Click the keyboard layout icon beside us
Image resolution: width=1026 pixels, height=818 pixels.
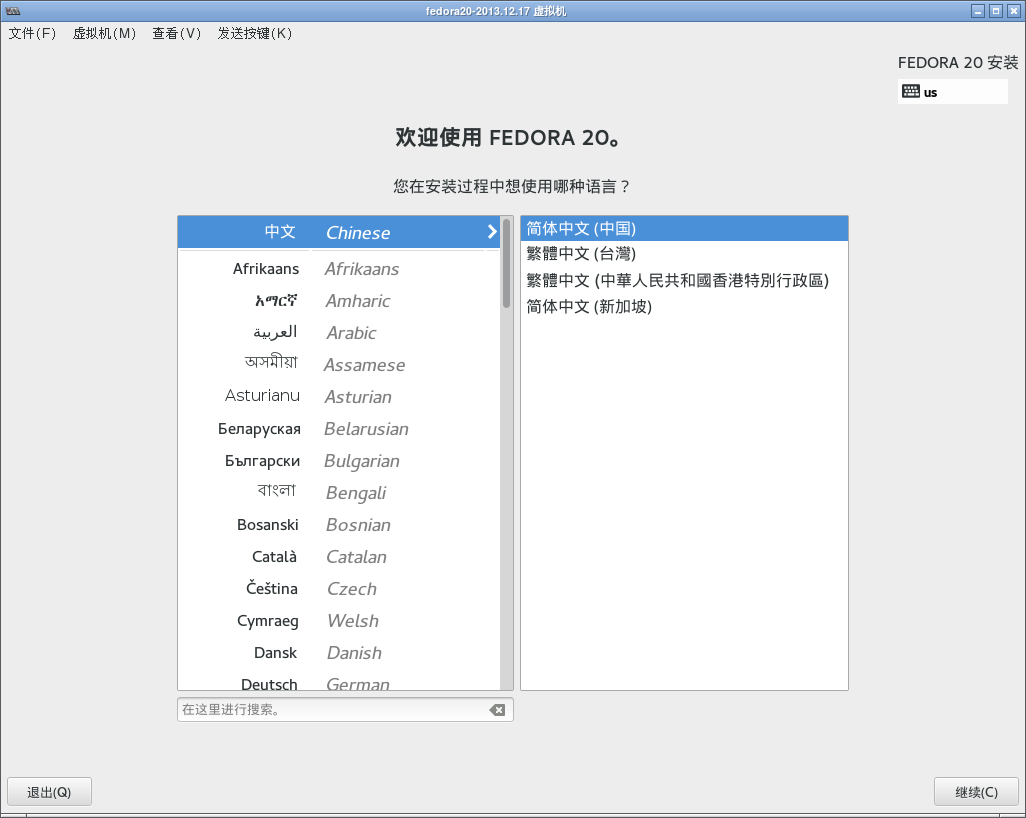point(911,92)
